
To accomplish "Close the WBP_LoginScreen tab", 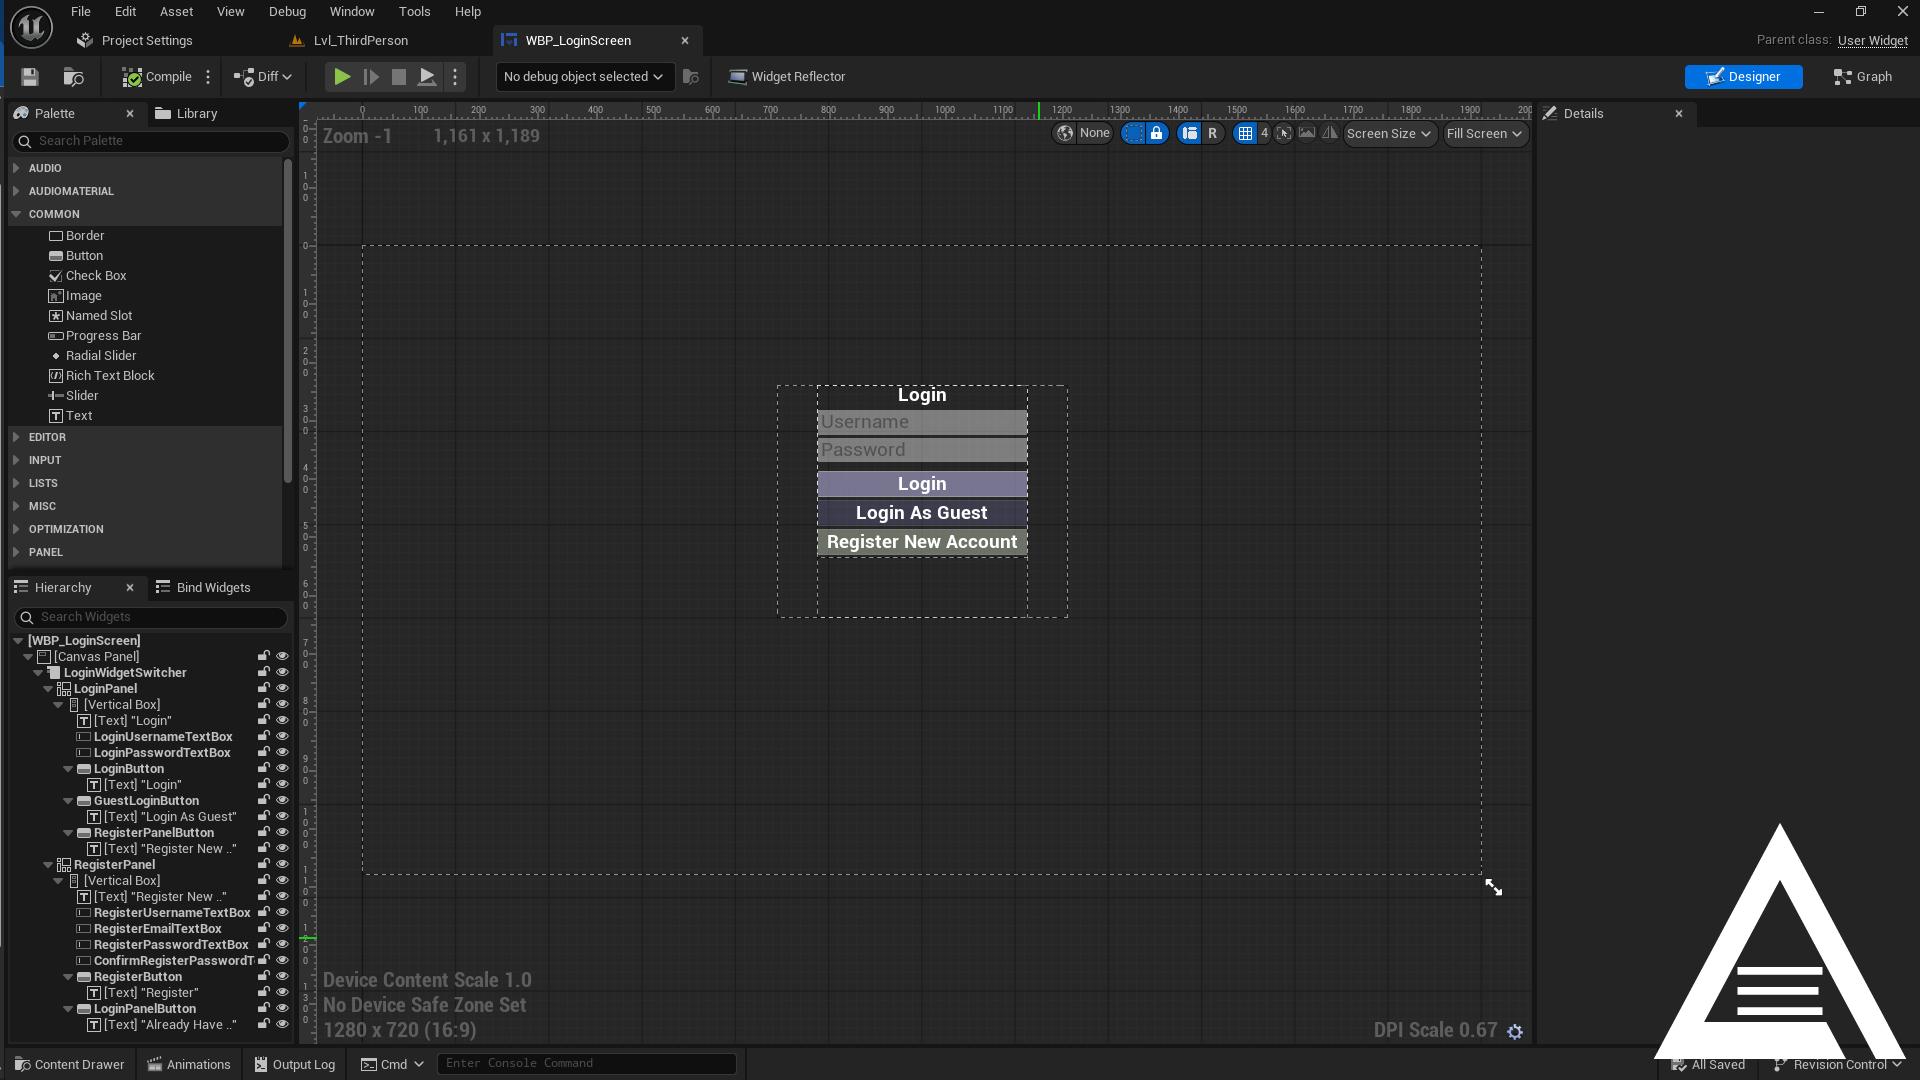I will point(685,41).
